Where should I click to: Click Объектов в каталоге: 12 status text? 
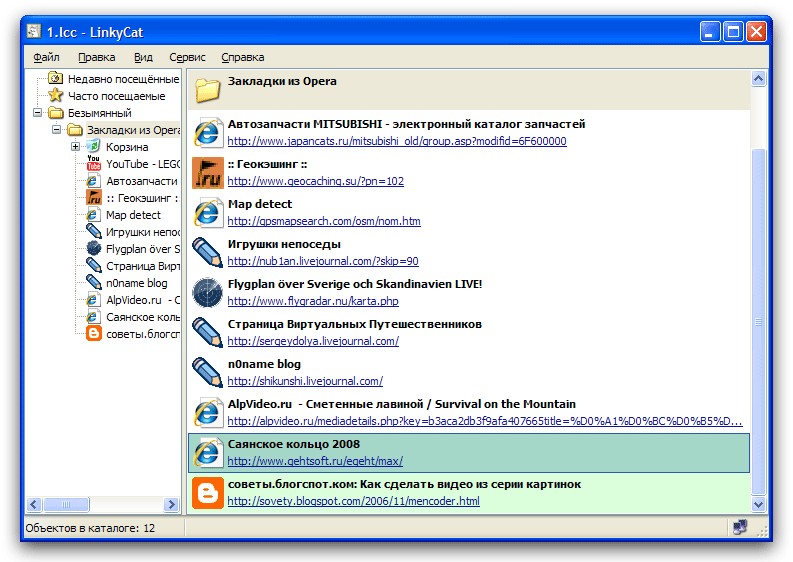(x=90, y=528)
